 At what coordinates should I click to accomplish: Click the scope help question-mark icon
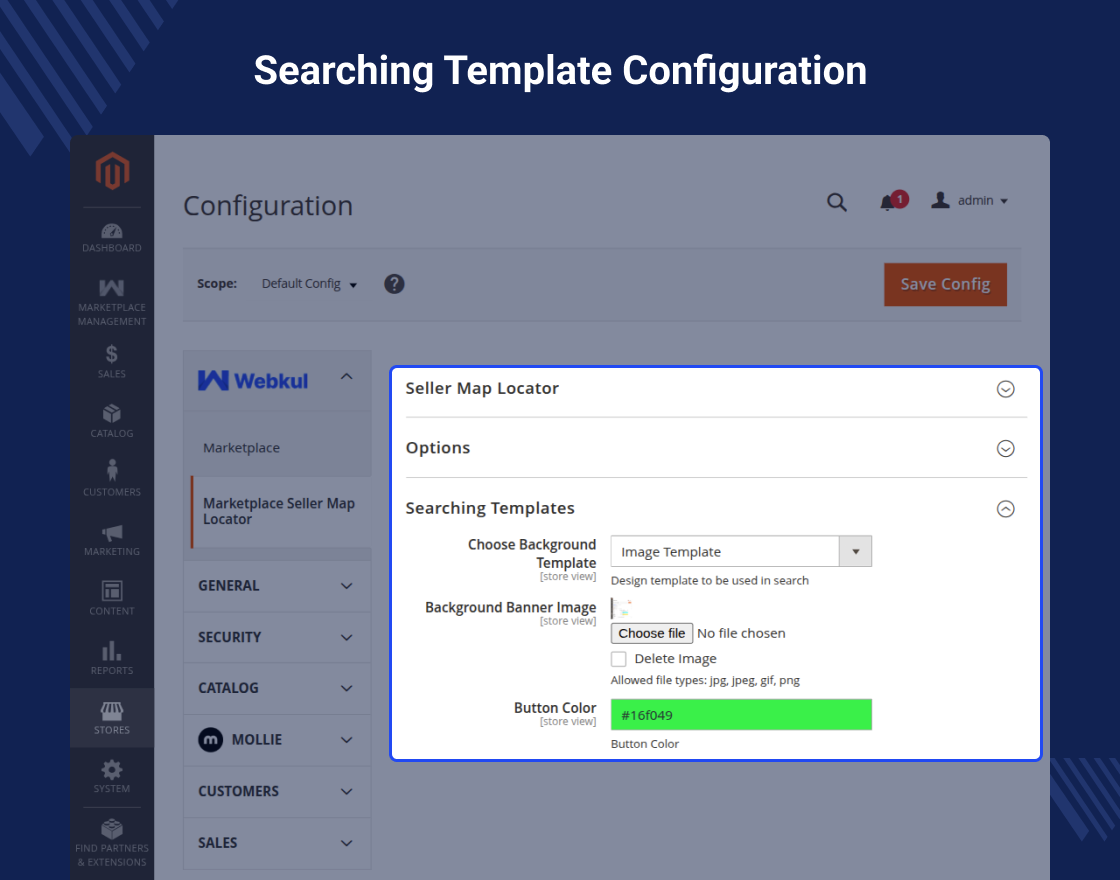(x=394, y=284)
